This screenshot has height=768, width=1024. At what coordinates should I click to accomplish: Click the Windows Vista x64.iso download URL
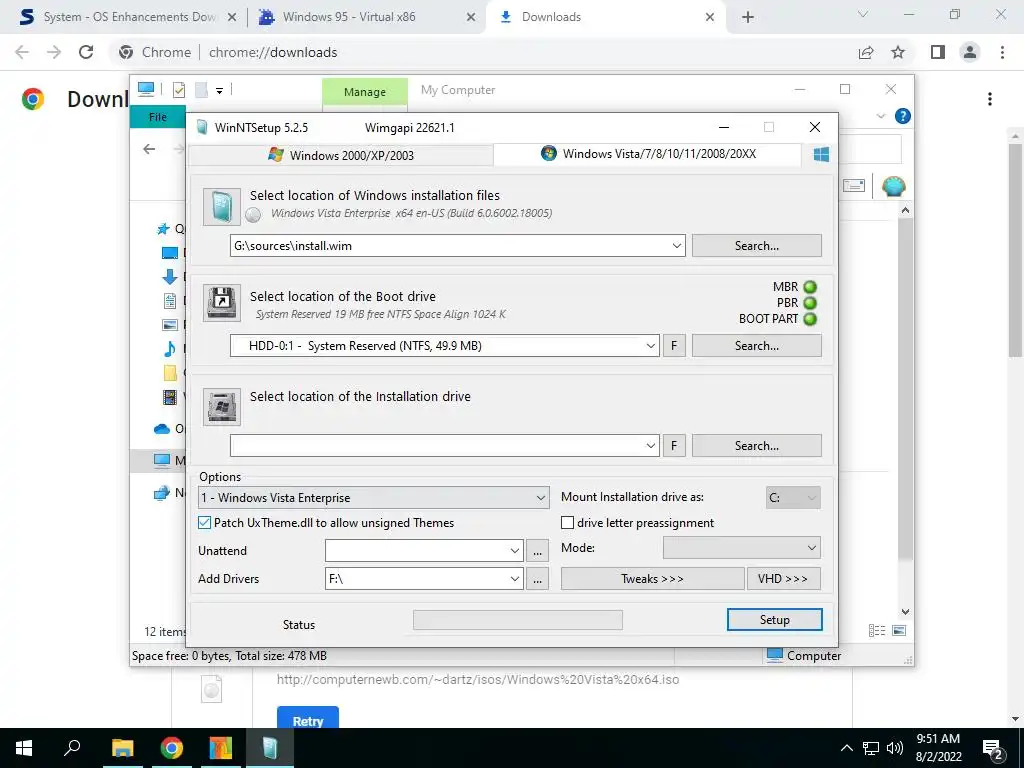pos(478,679)
